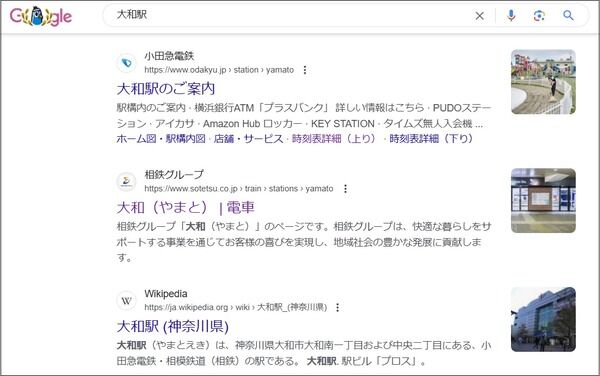Click the 小田急電鉄 site favicon

coord(127,63)
